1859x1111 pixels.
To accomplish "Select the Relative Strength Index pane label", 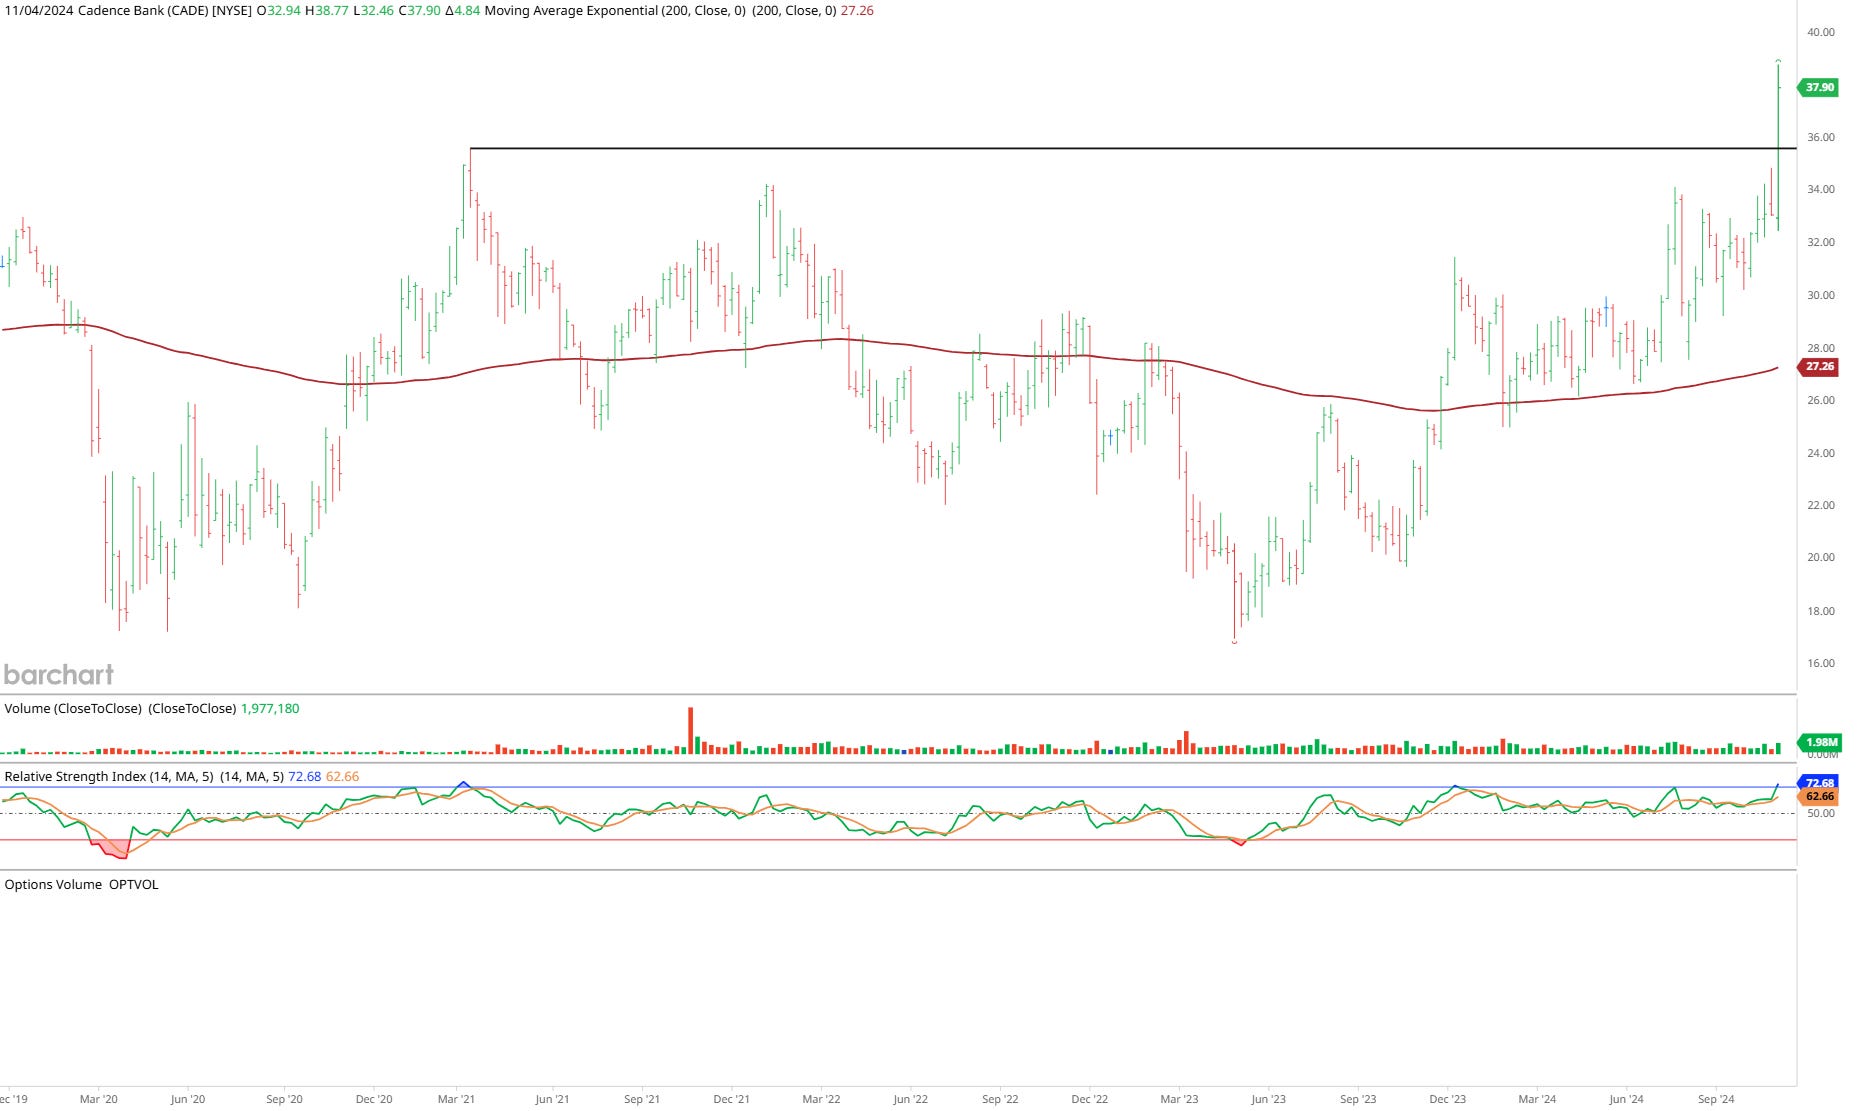I will pos(108,776).
